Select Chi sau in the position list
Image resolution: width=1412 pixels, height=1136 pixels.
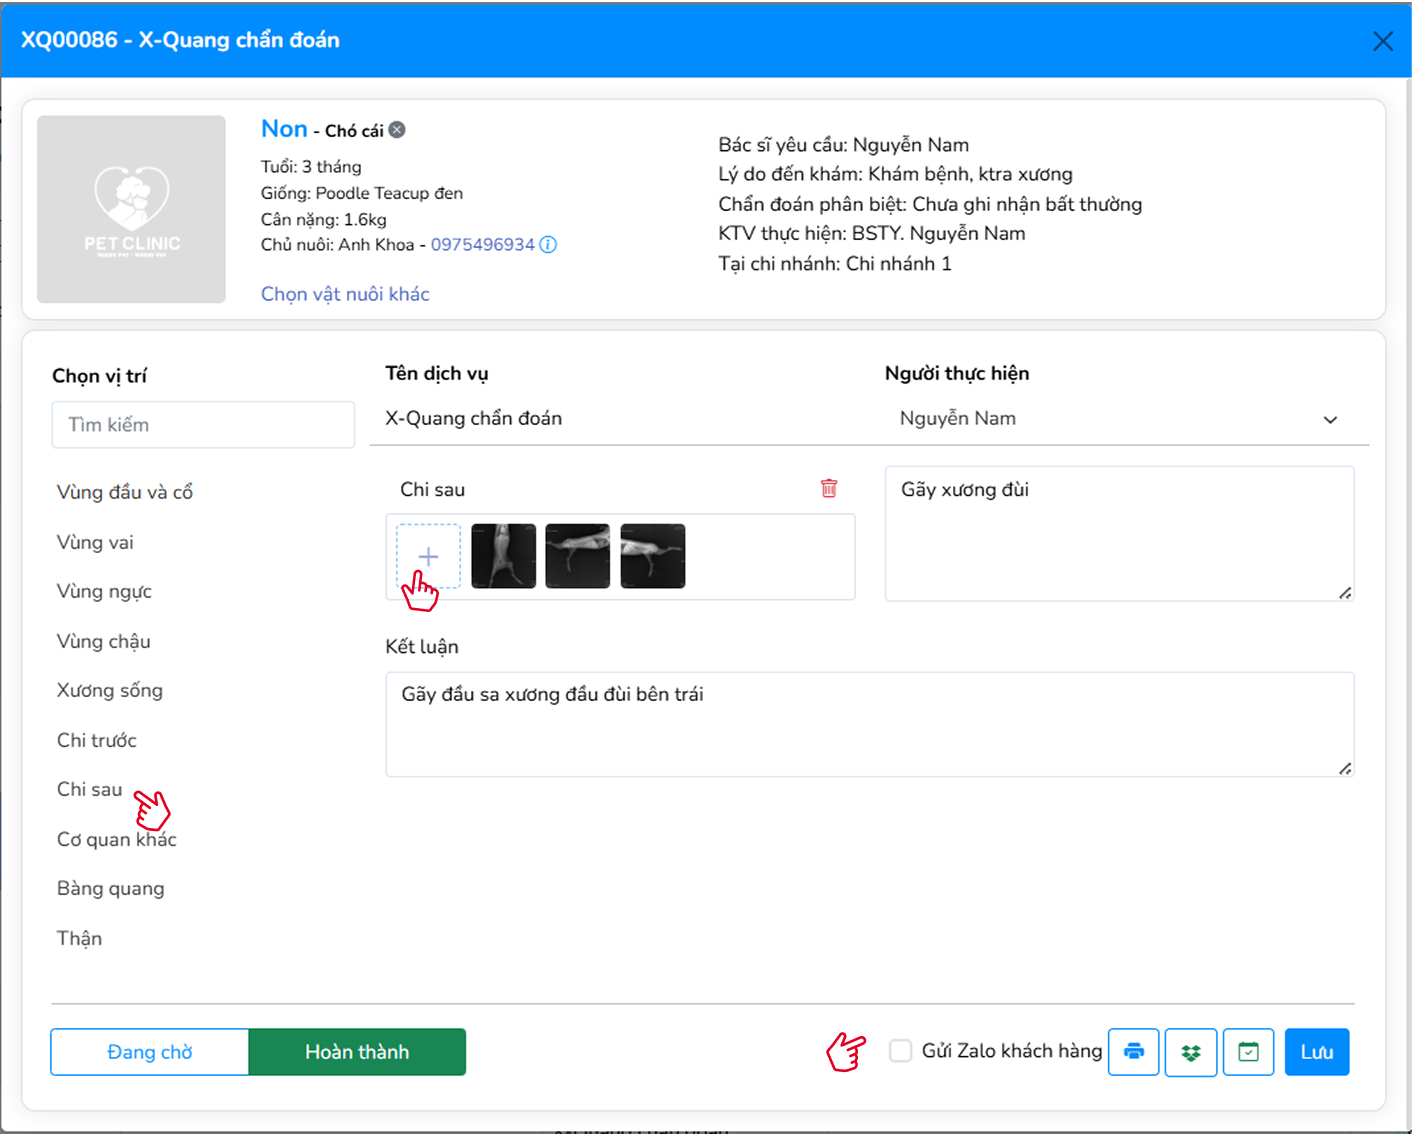pos(90,790)
